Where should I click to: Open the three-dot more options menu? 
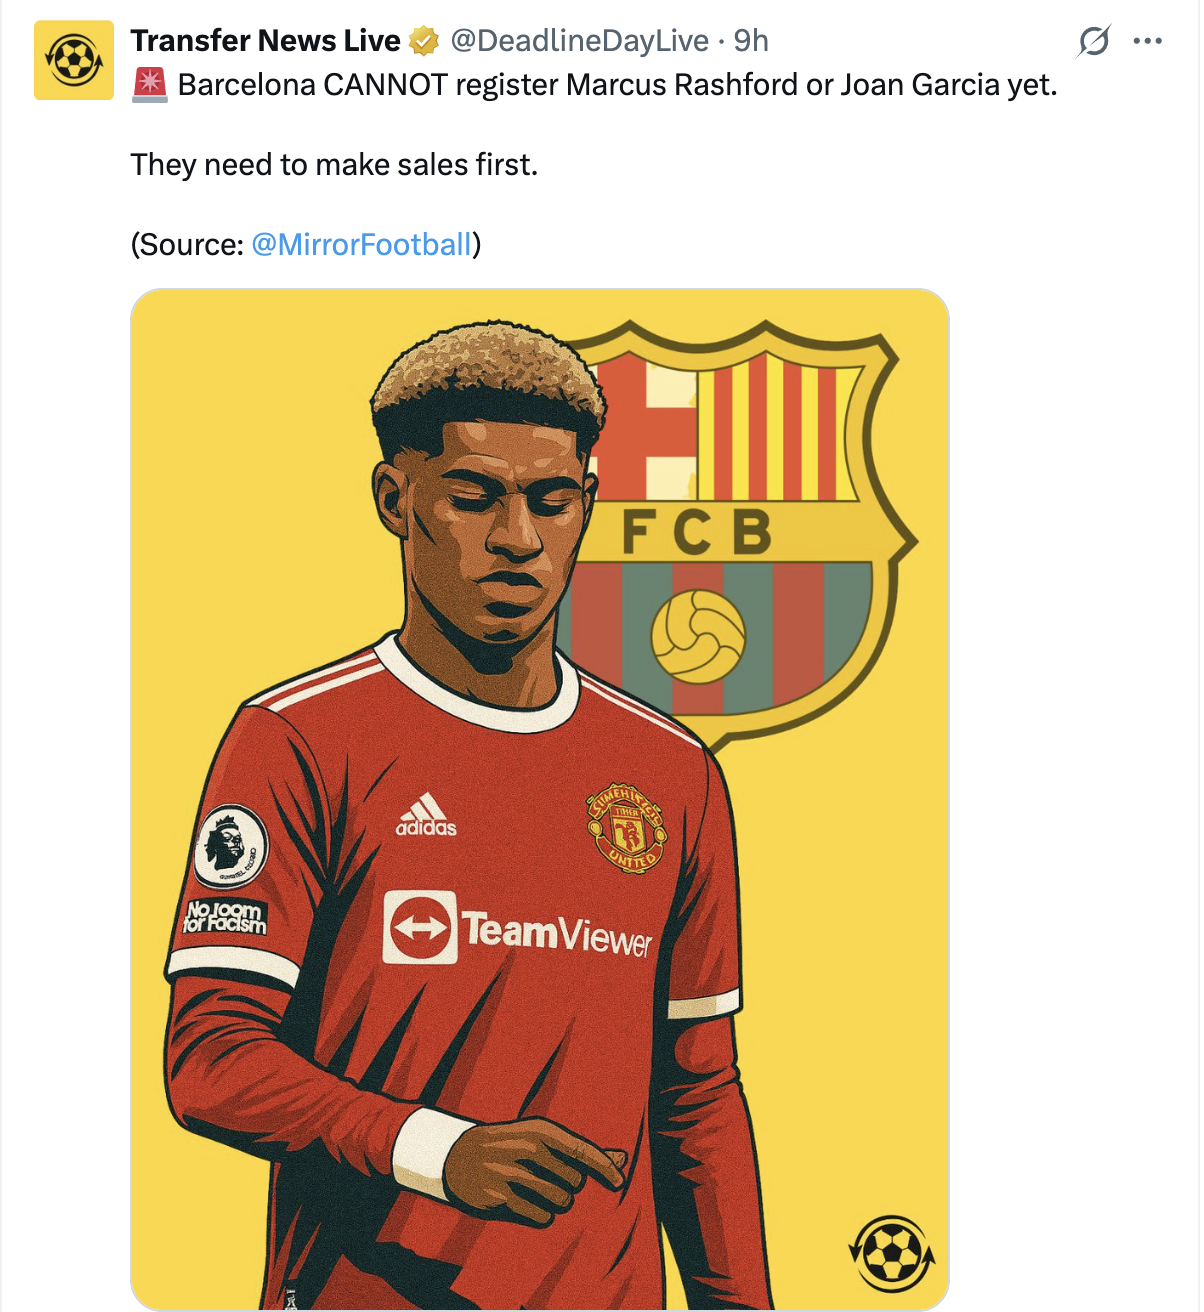1147,41
